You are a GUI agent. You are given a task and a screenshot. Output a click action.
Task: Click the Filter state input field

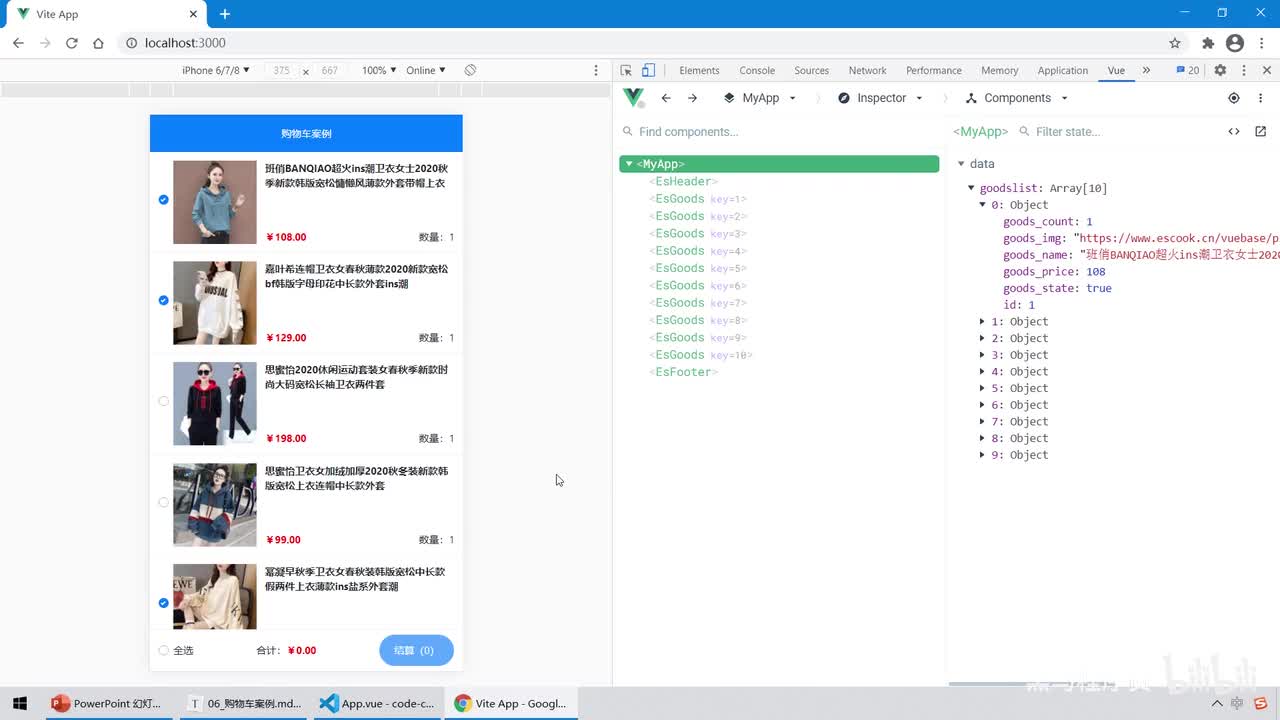[x=1115, y=131]
